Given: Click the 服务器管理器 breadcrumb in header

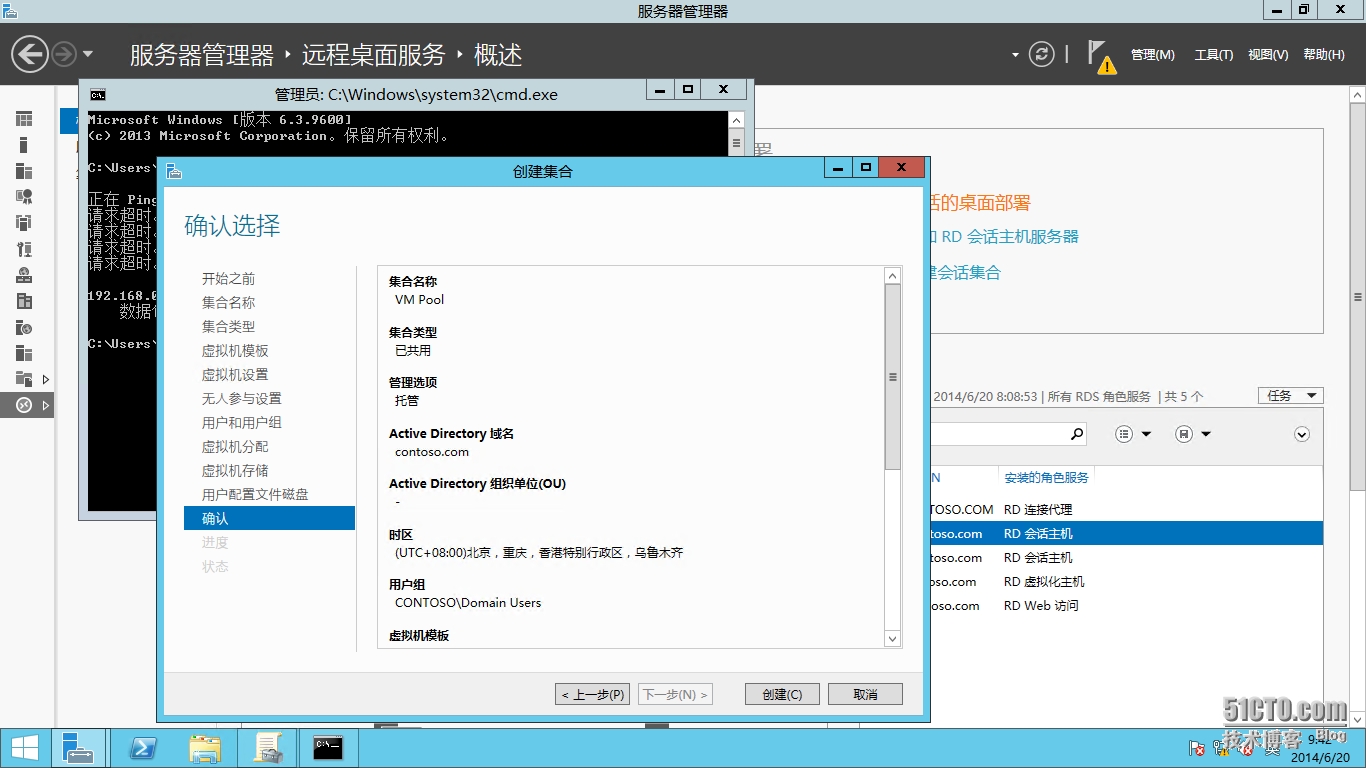Looking at the screenshot, I should click(x=202, y=55).
